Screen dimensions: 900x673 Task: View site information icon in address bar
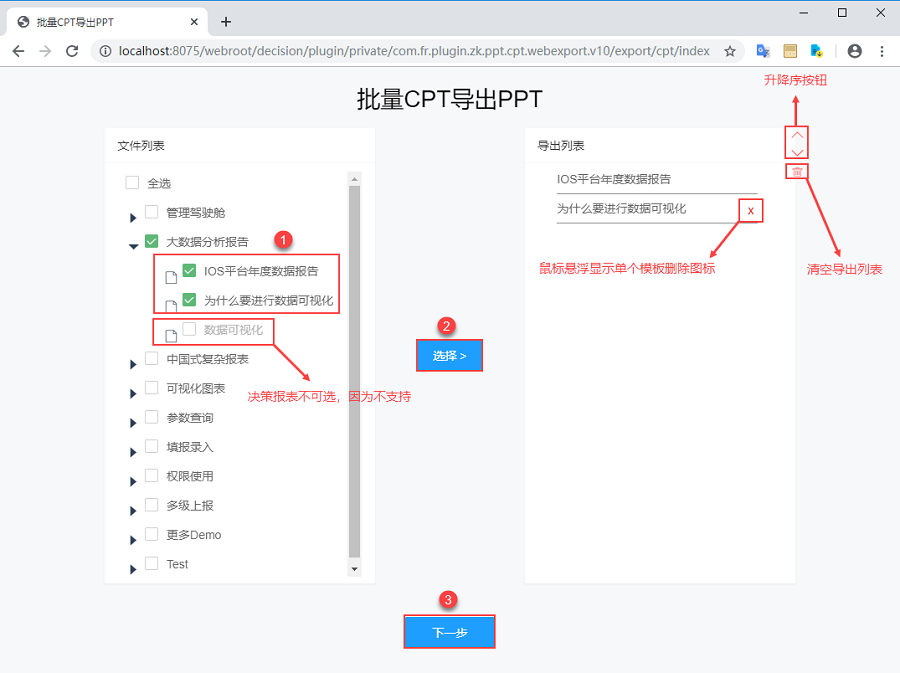[105, 51]
